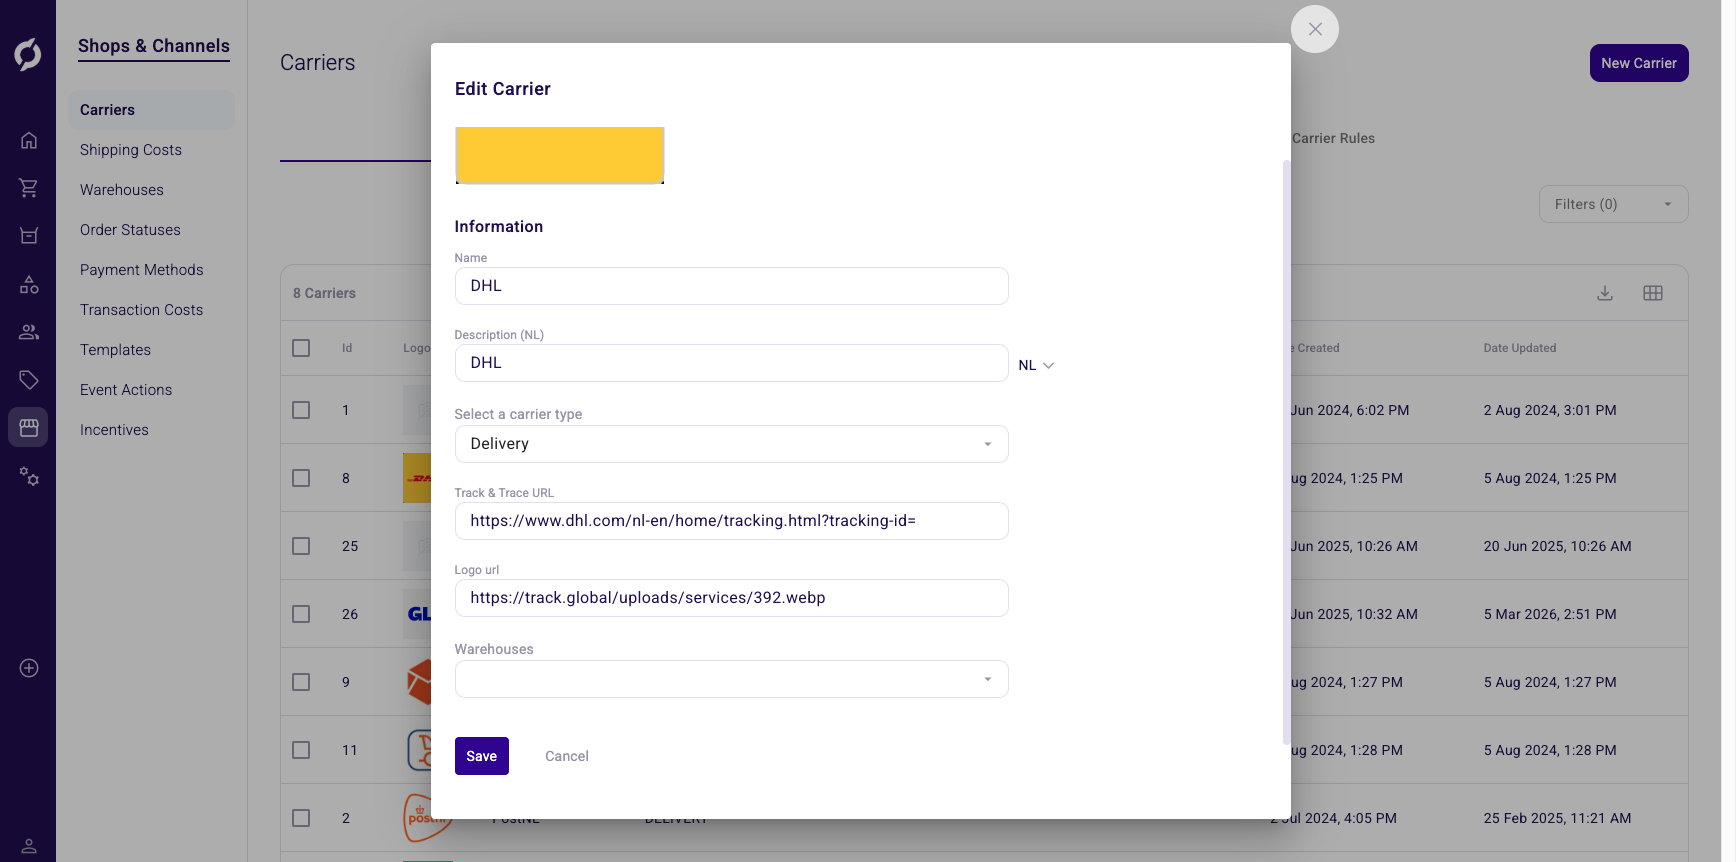Screen dimensions: 1736x862
Task: Check the checkbox for carrier Id 2
Action: click(x=301, y=818)
